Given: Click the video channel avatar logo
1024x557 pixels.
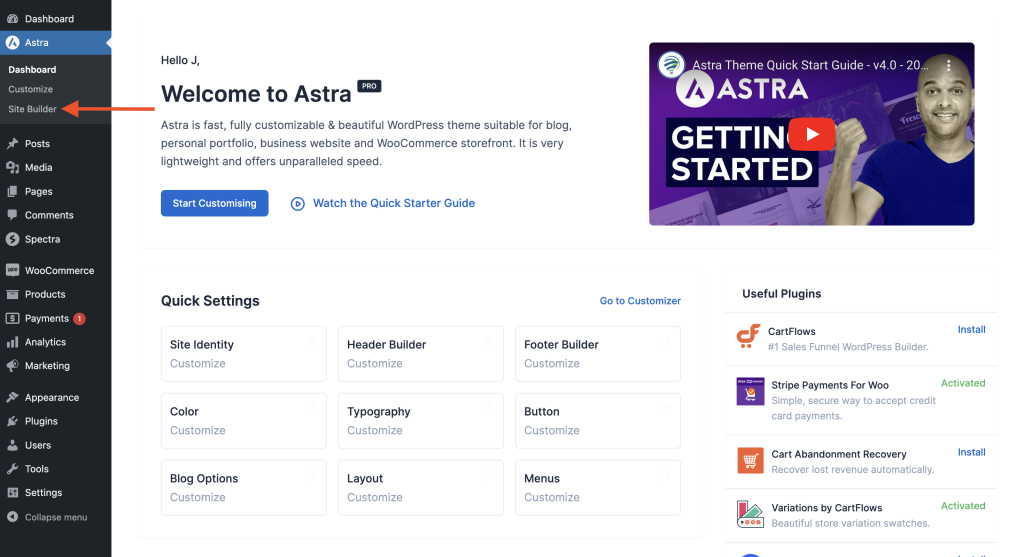Looking at the screenshot, I should point(671,65).
